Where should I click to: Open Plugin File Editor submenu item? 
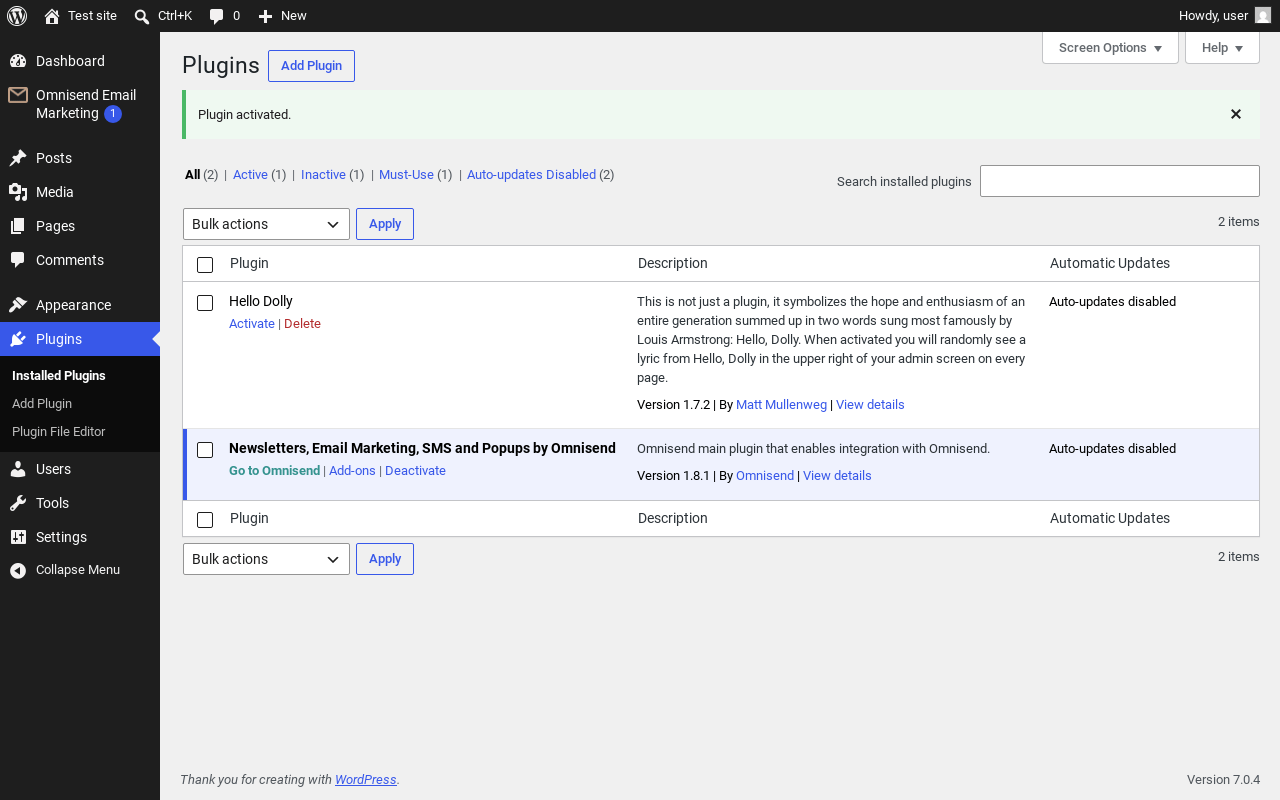59,432
